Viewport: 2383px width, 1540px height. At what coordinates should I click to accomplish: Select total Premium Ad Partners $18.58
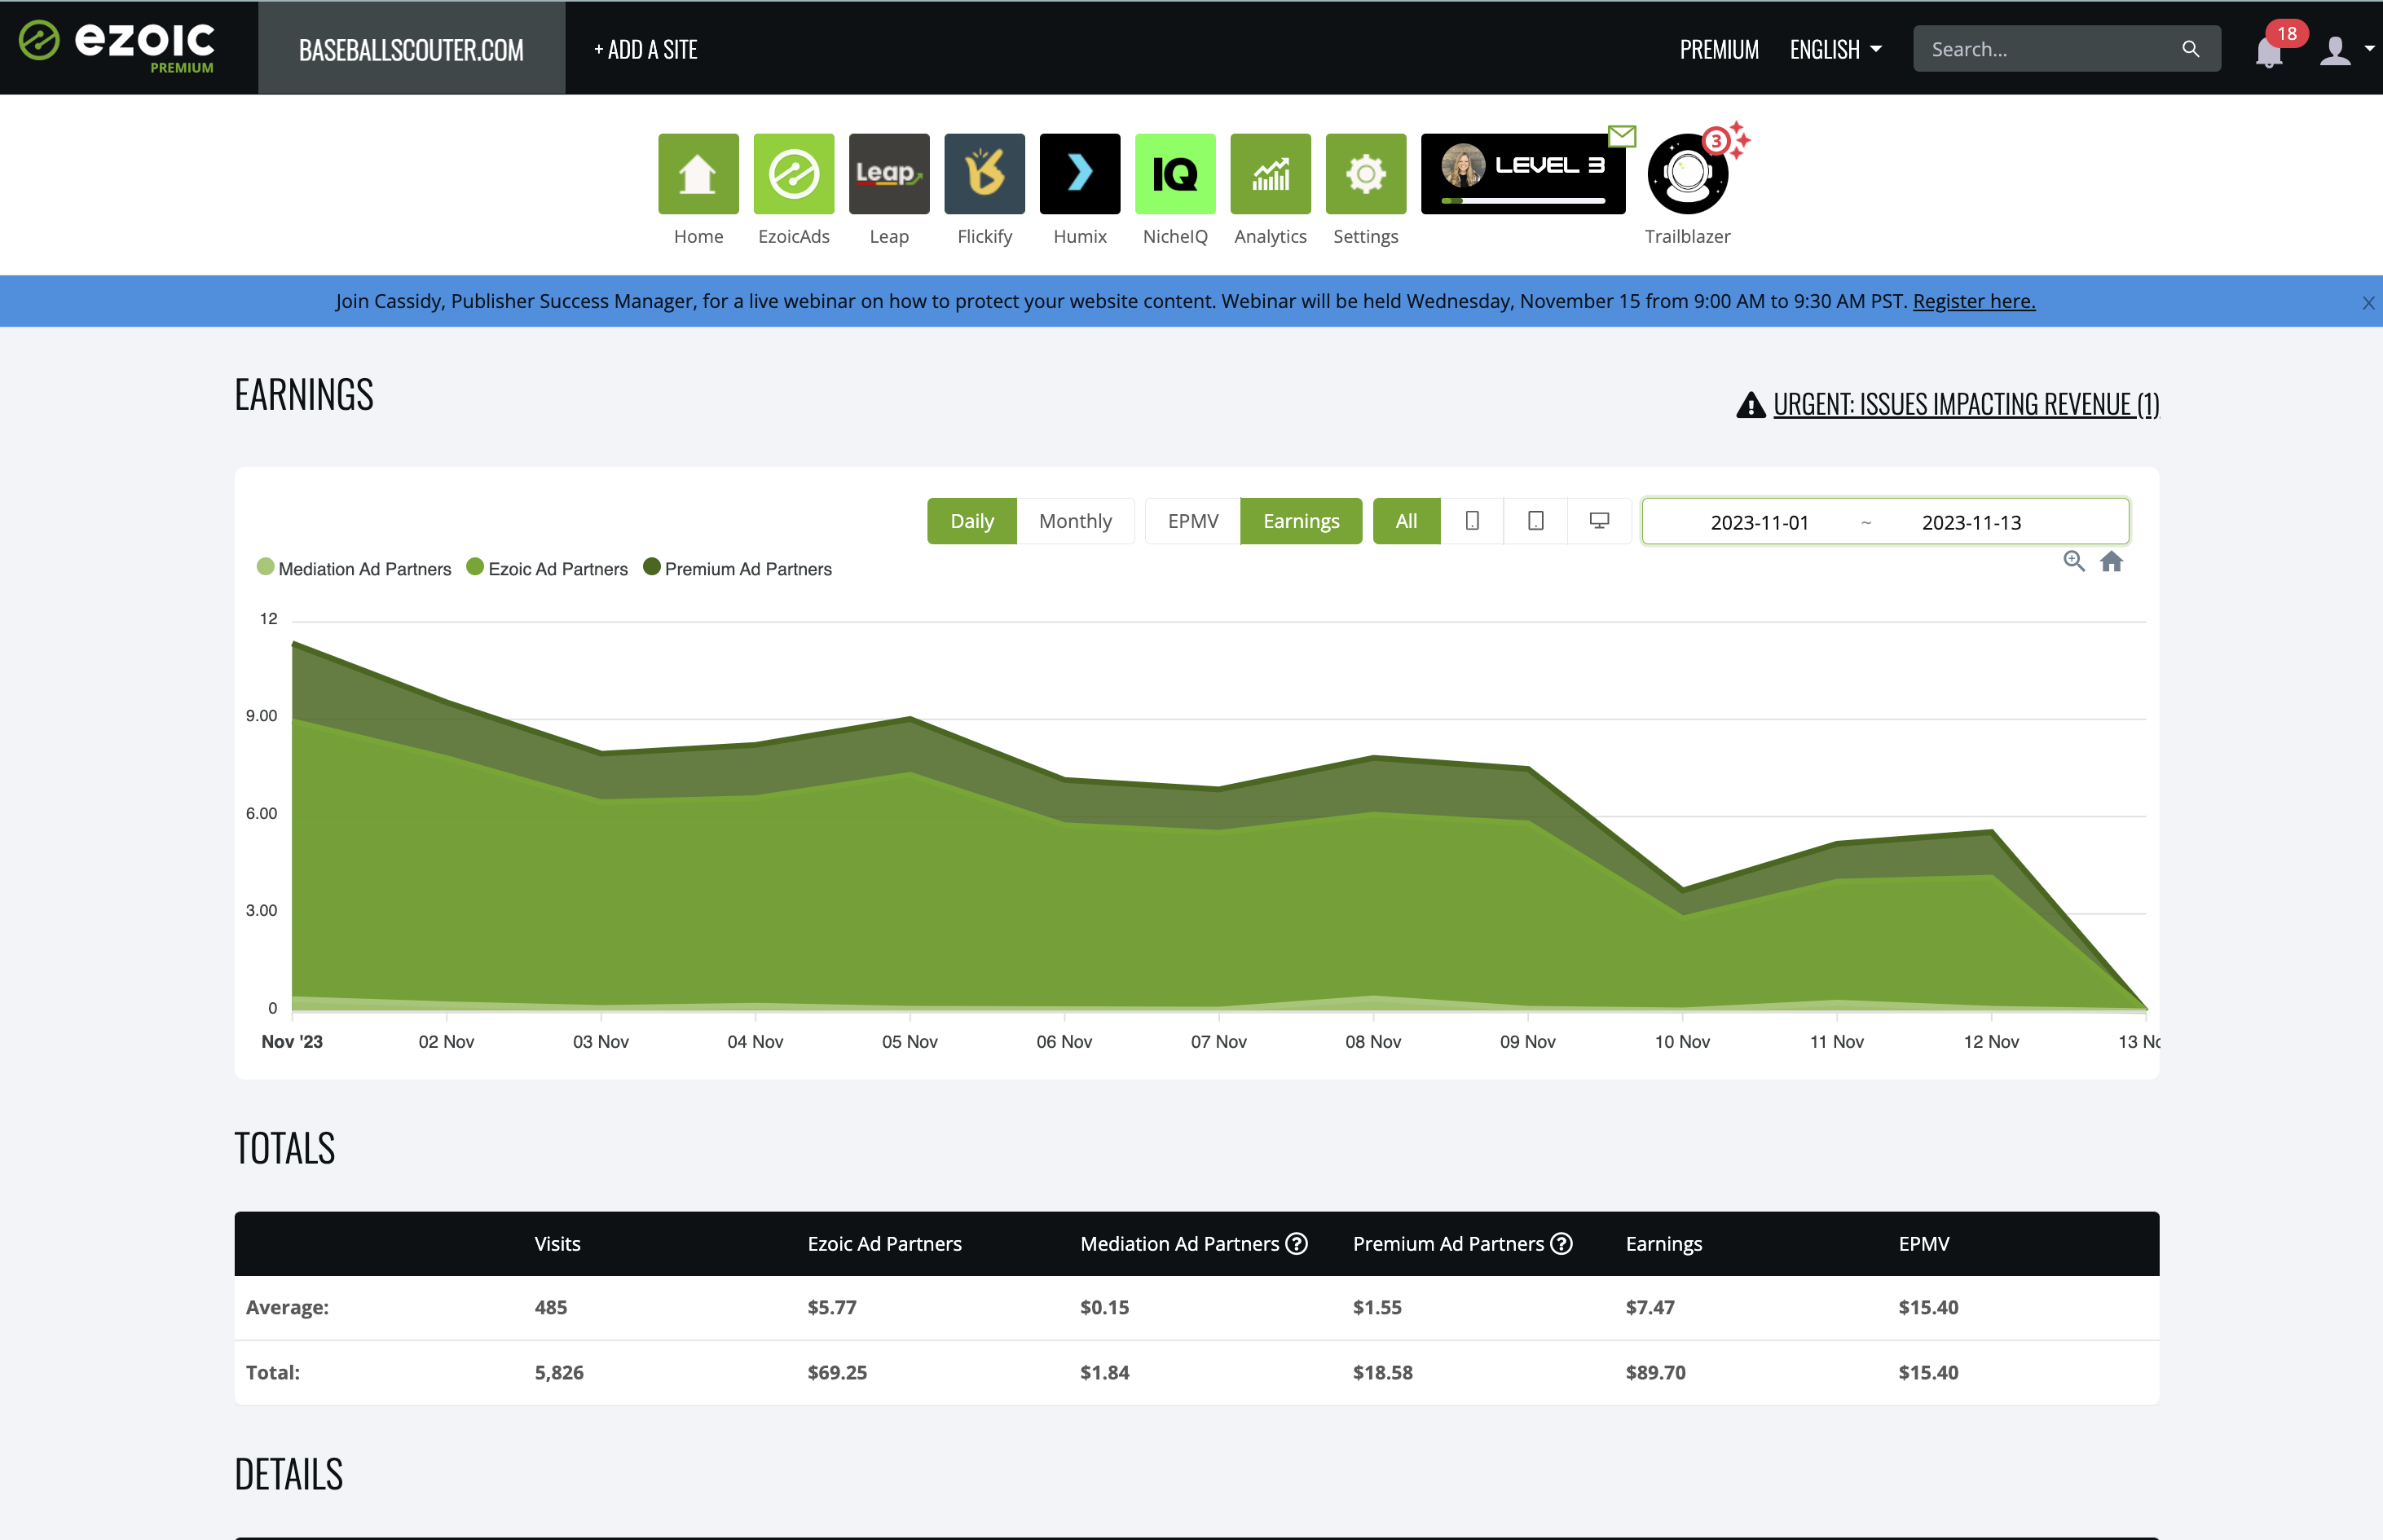pyautogui.click(x=1382, y=1372)
